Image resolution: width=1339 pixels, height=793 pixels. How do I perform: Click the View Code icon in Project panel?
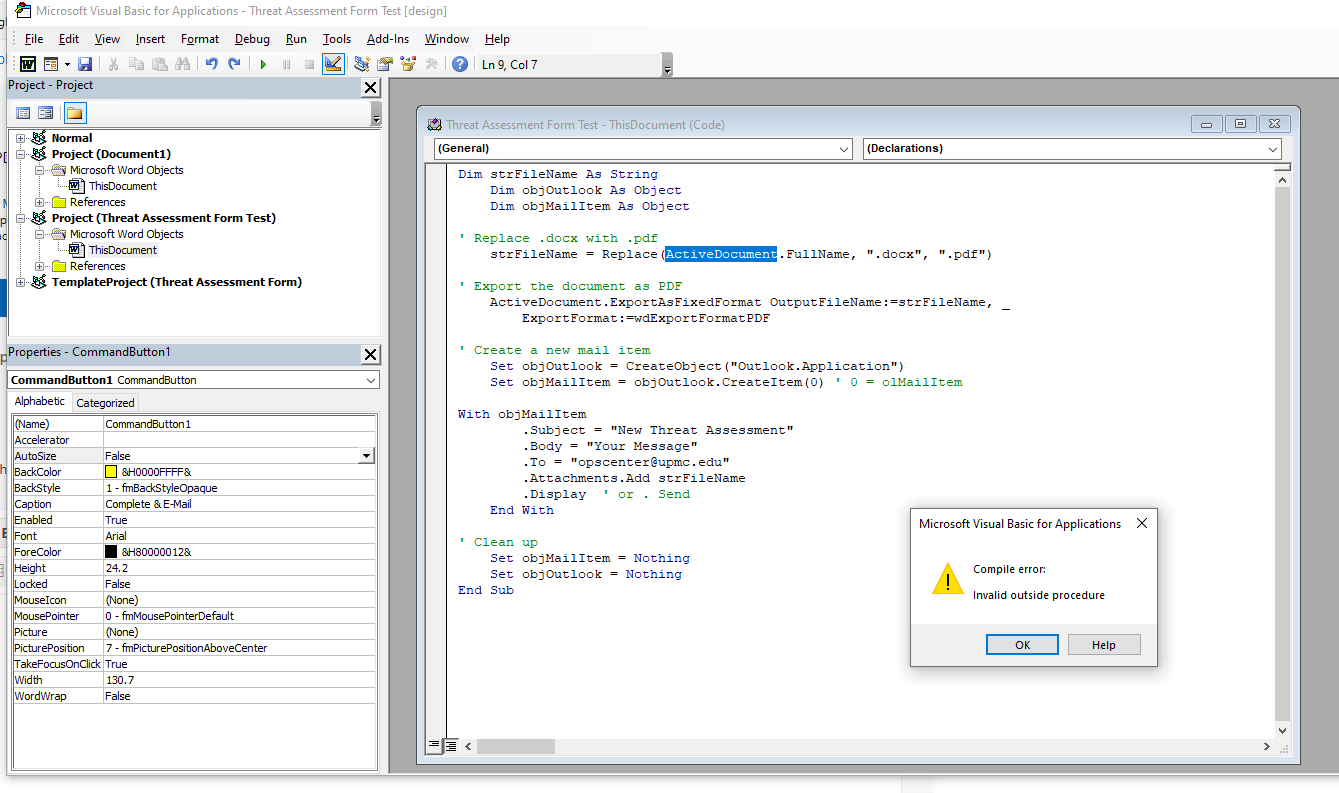tap(23, 113)
